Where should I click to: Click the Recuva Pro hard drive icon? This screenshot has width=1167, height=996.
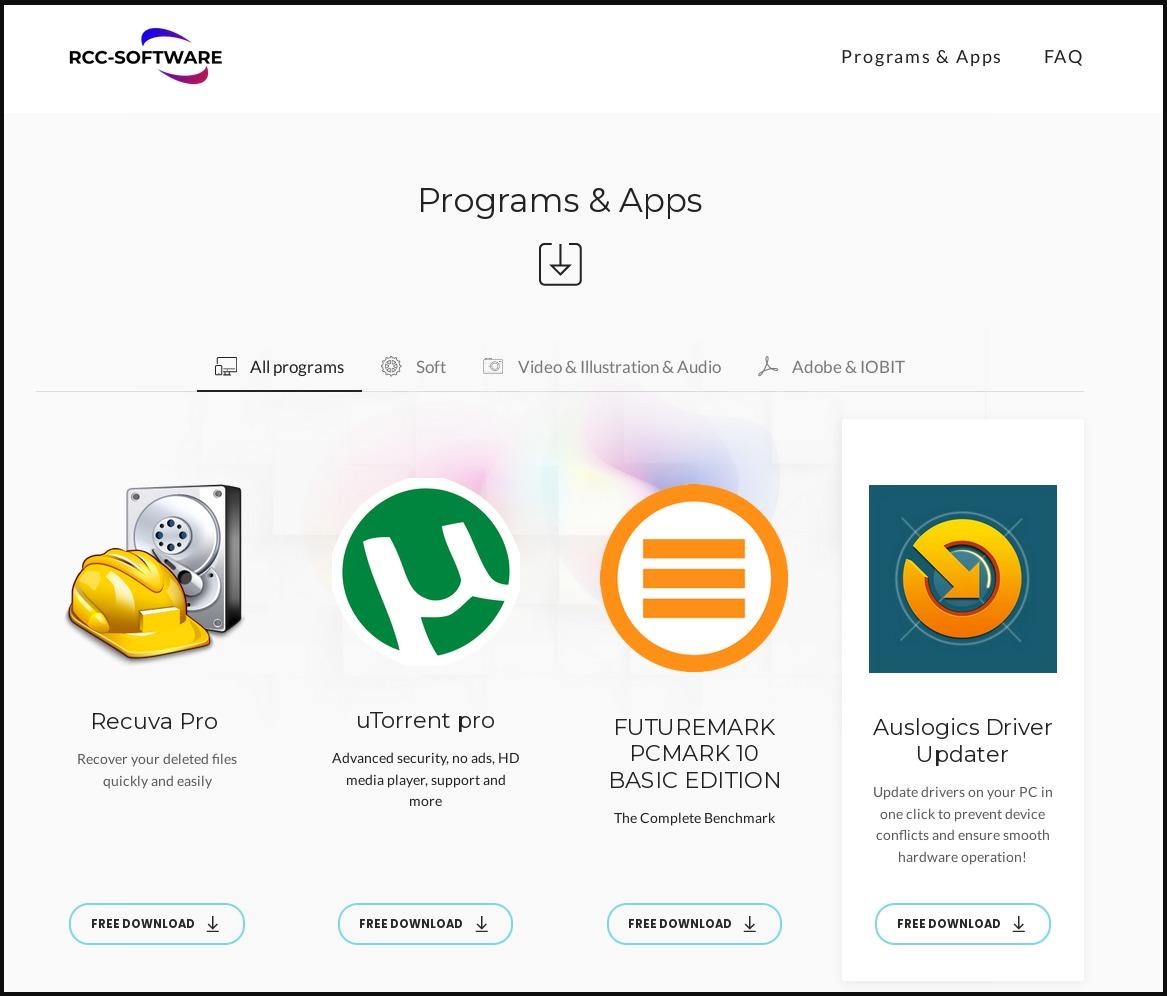(x=156, y=570)
